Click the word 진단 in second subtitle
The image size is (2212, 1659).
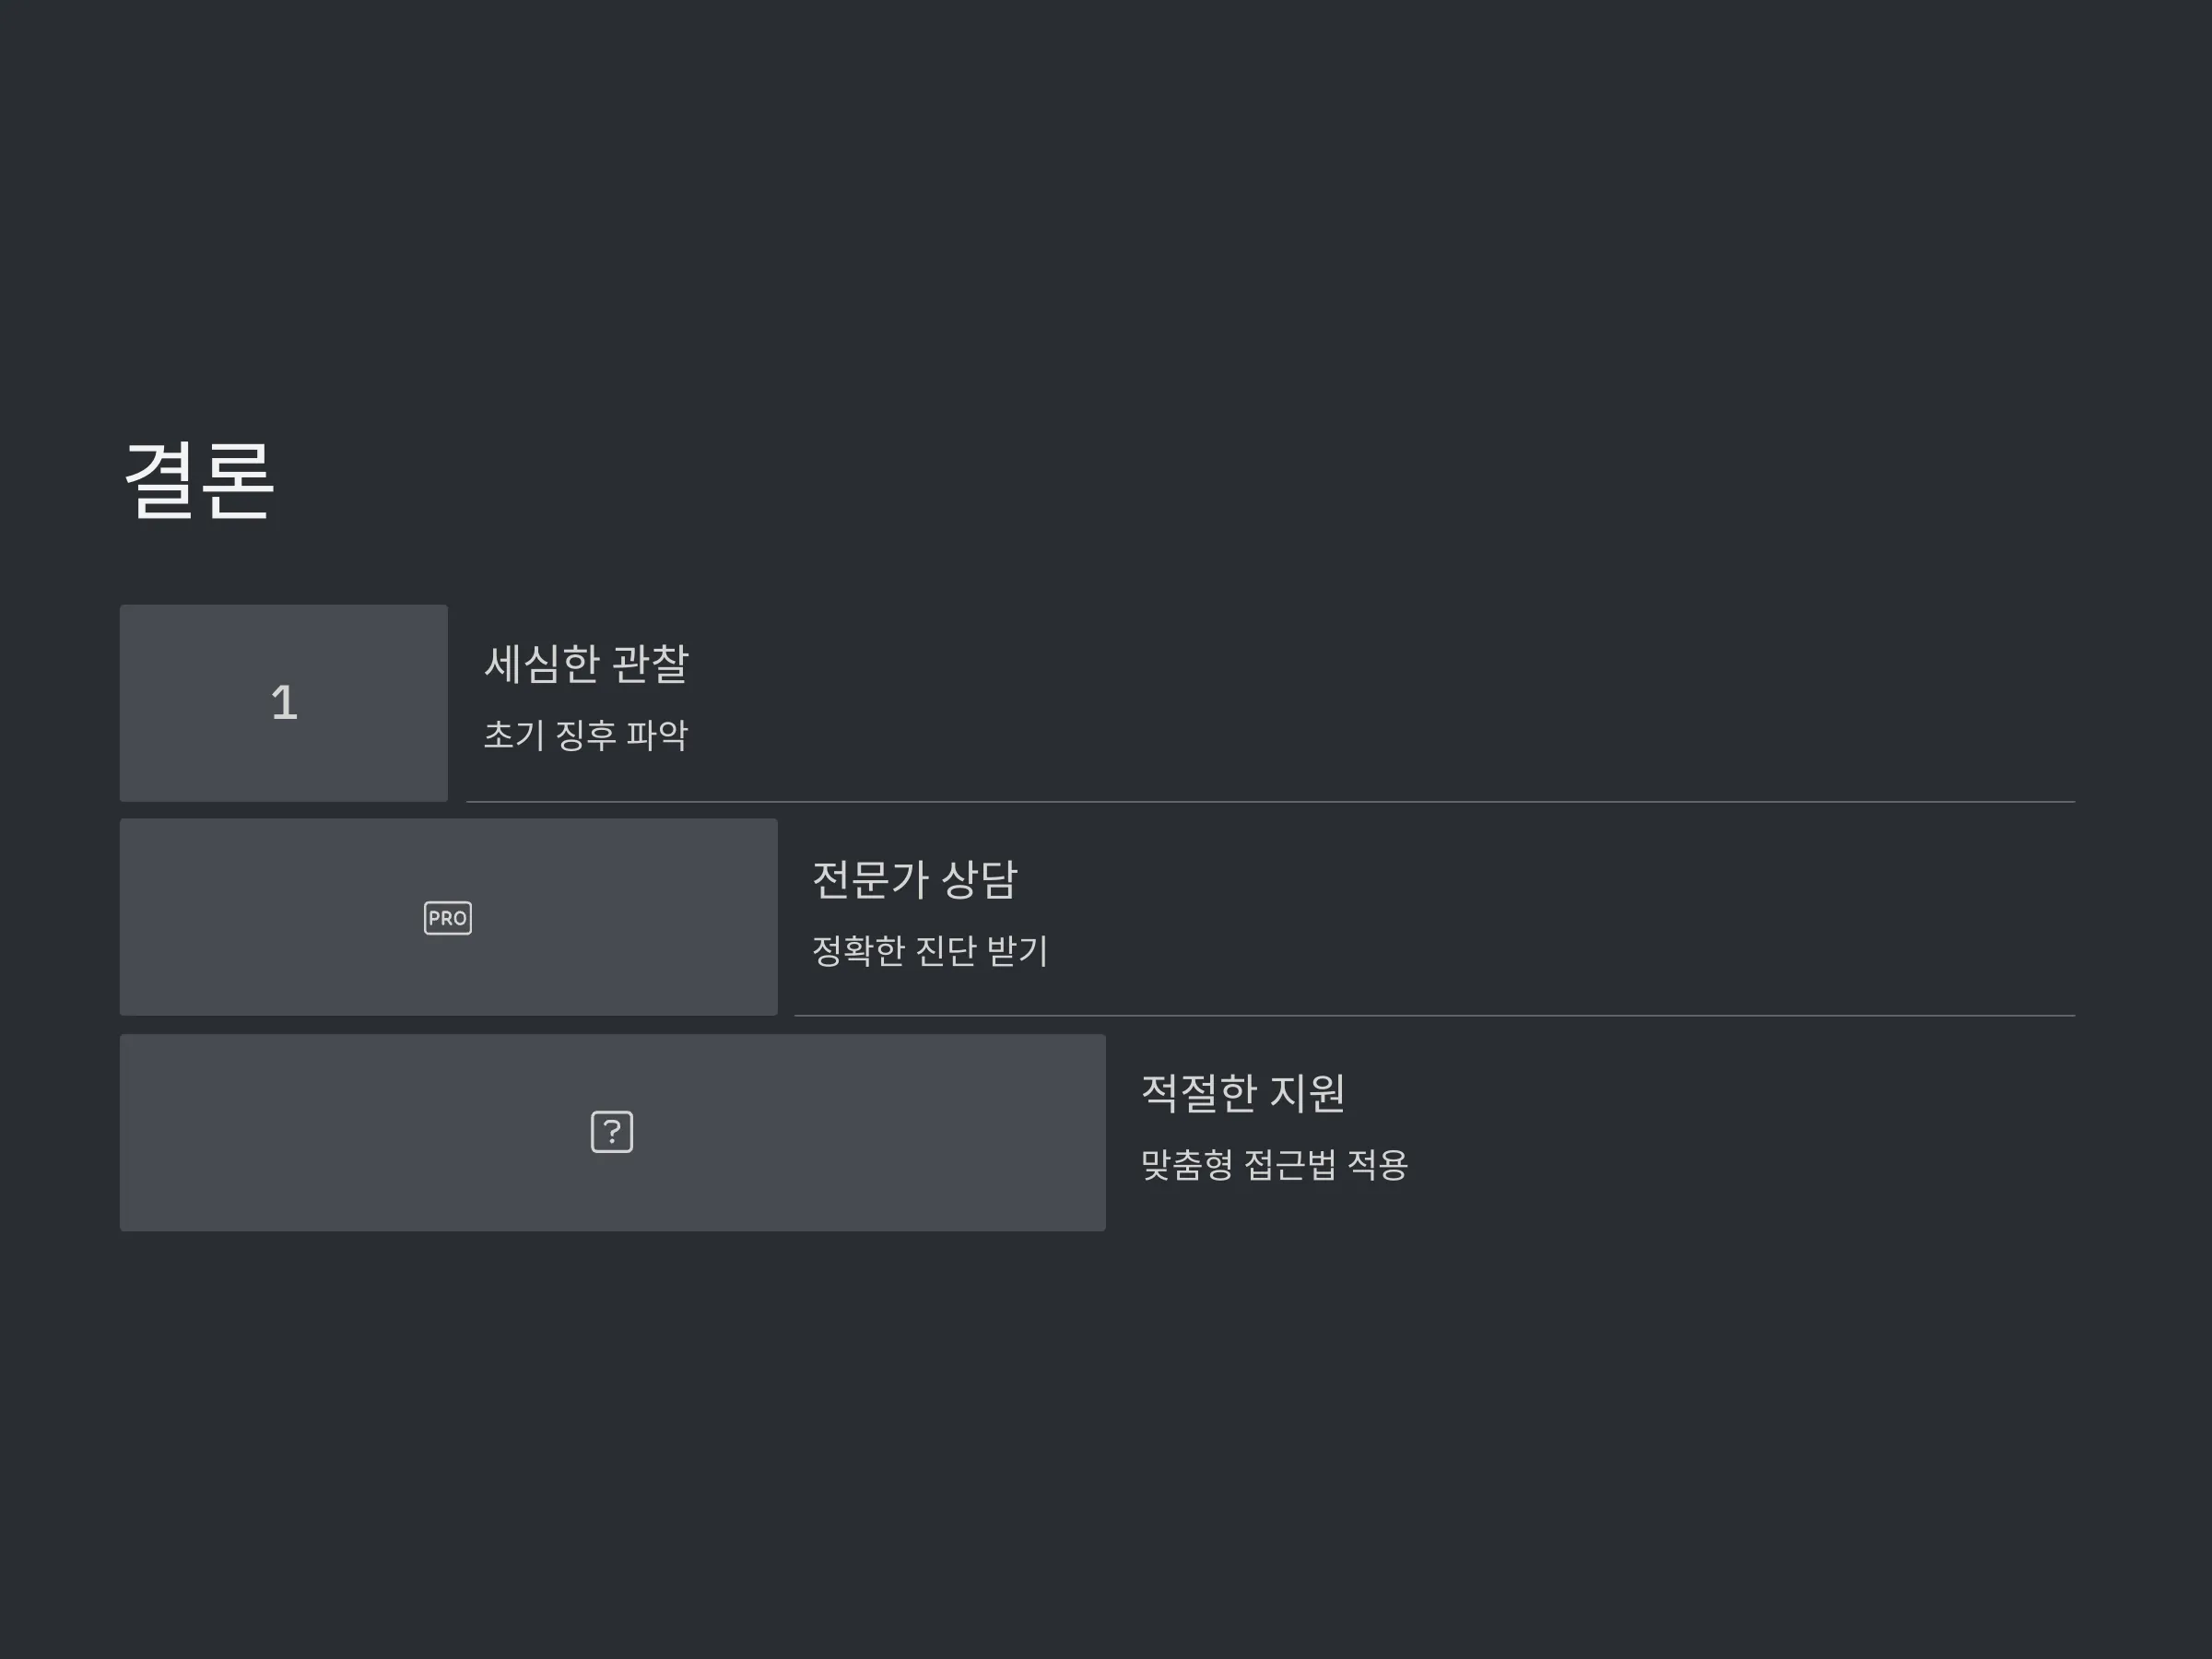(x=946, y=950)
